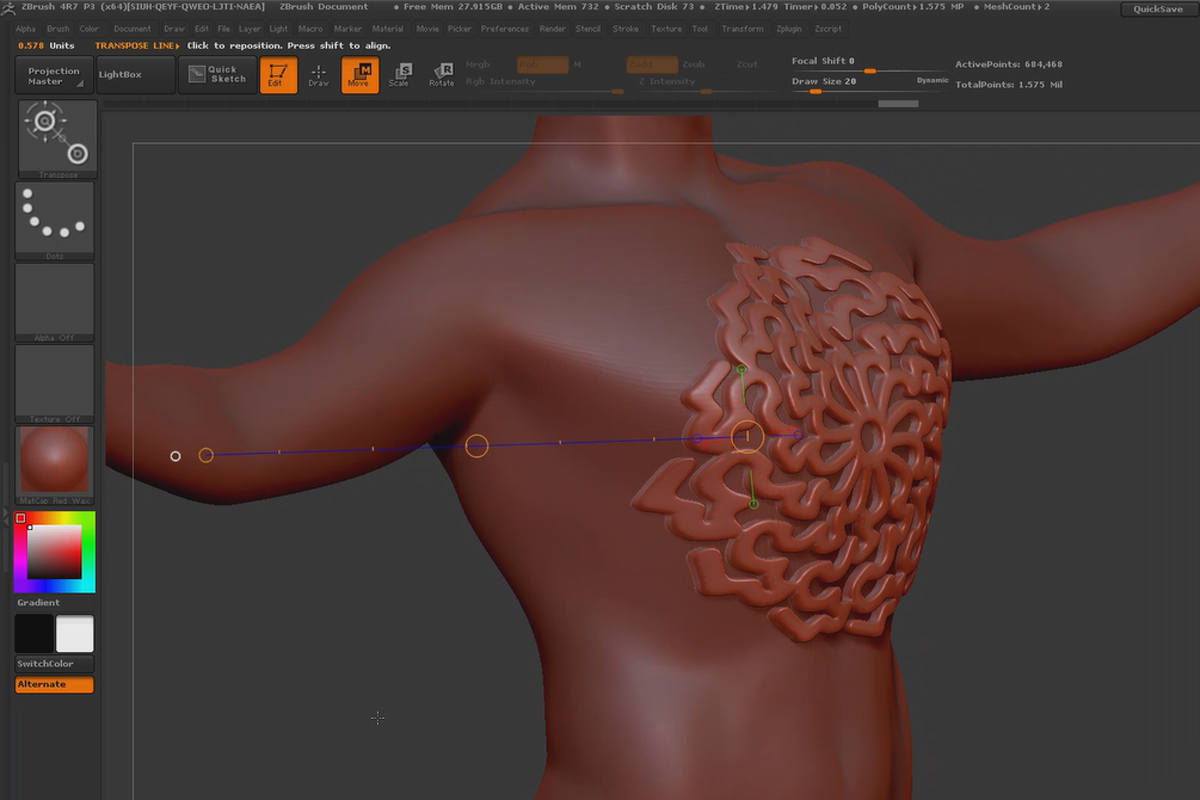Adjust the Rgb Intensity slider
This screenshot has height=800, width=1200.
[x=545, y=85]
